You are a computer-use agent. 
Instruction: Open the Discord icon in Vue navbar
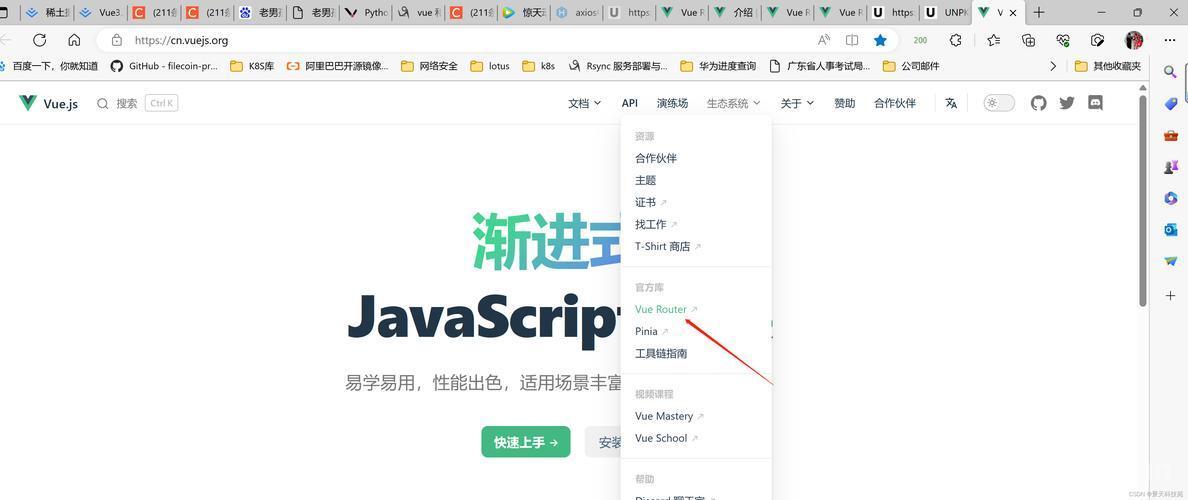tap(1095, 103)
